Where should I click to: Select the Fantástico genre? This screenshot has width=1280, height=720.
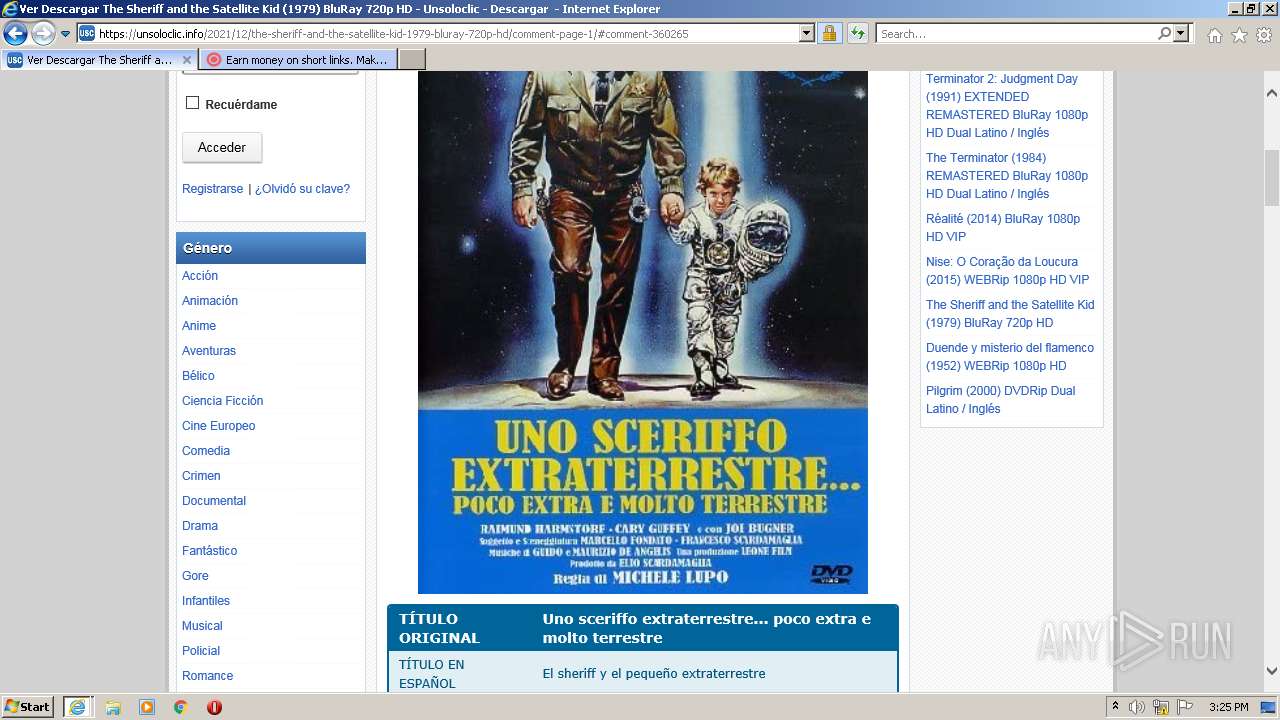tap(210, 551)
